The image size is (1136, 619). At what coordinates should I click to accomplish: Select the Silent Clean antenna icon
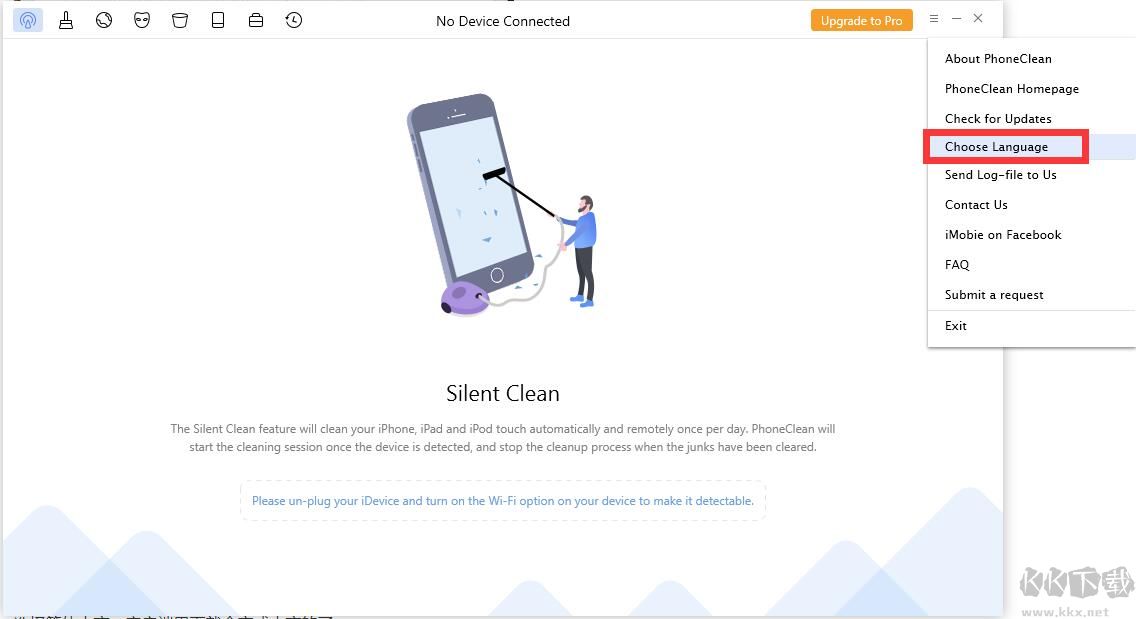click(27, 20)
